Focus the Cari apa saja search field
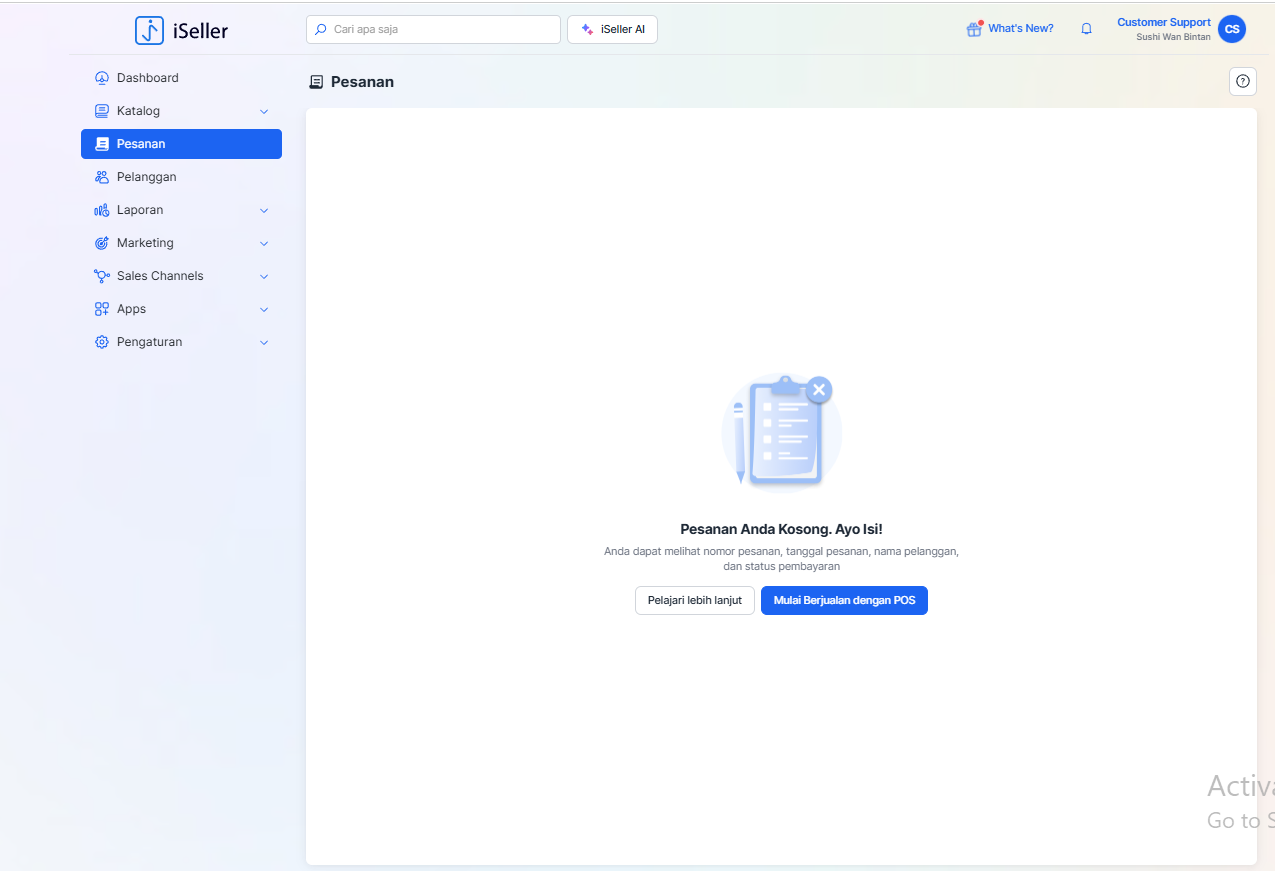This screenshot has width=1275, height=871. (440, 30)
